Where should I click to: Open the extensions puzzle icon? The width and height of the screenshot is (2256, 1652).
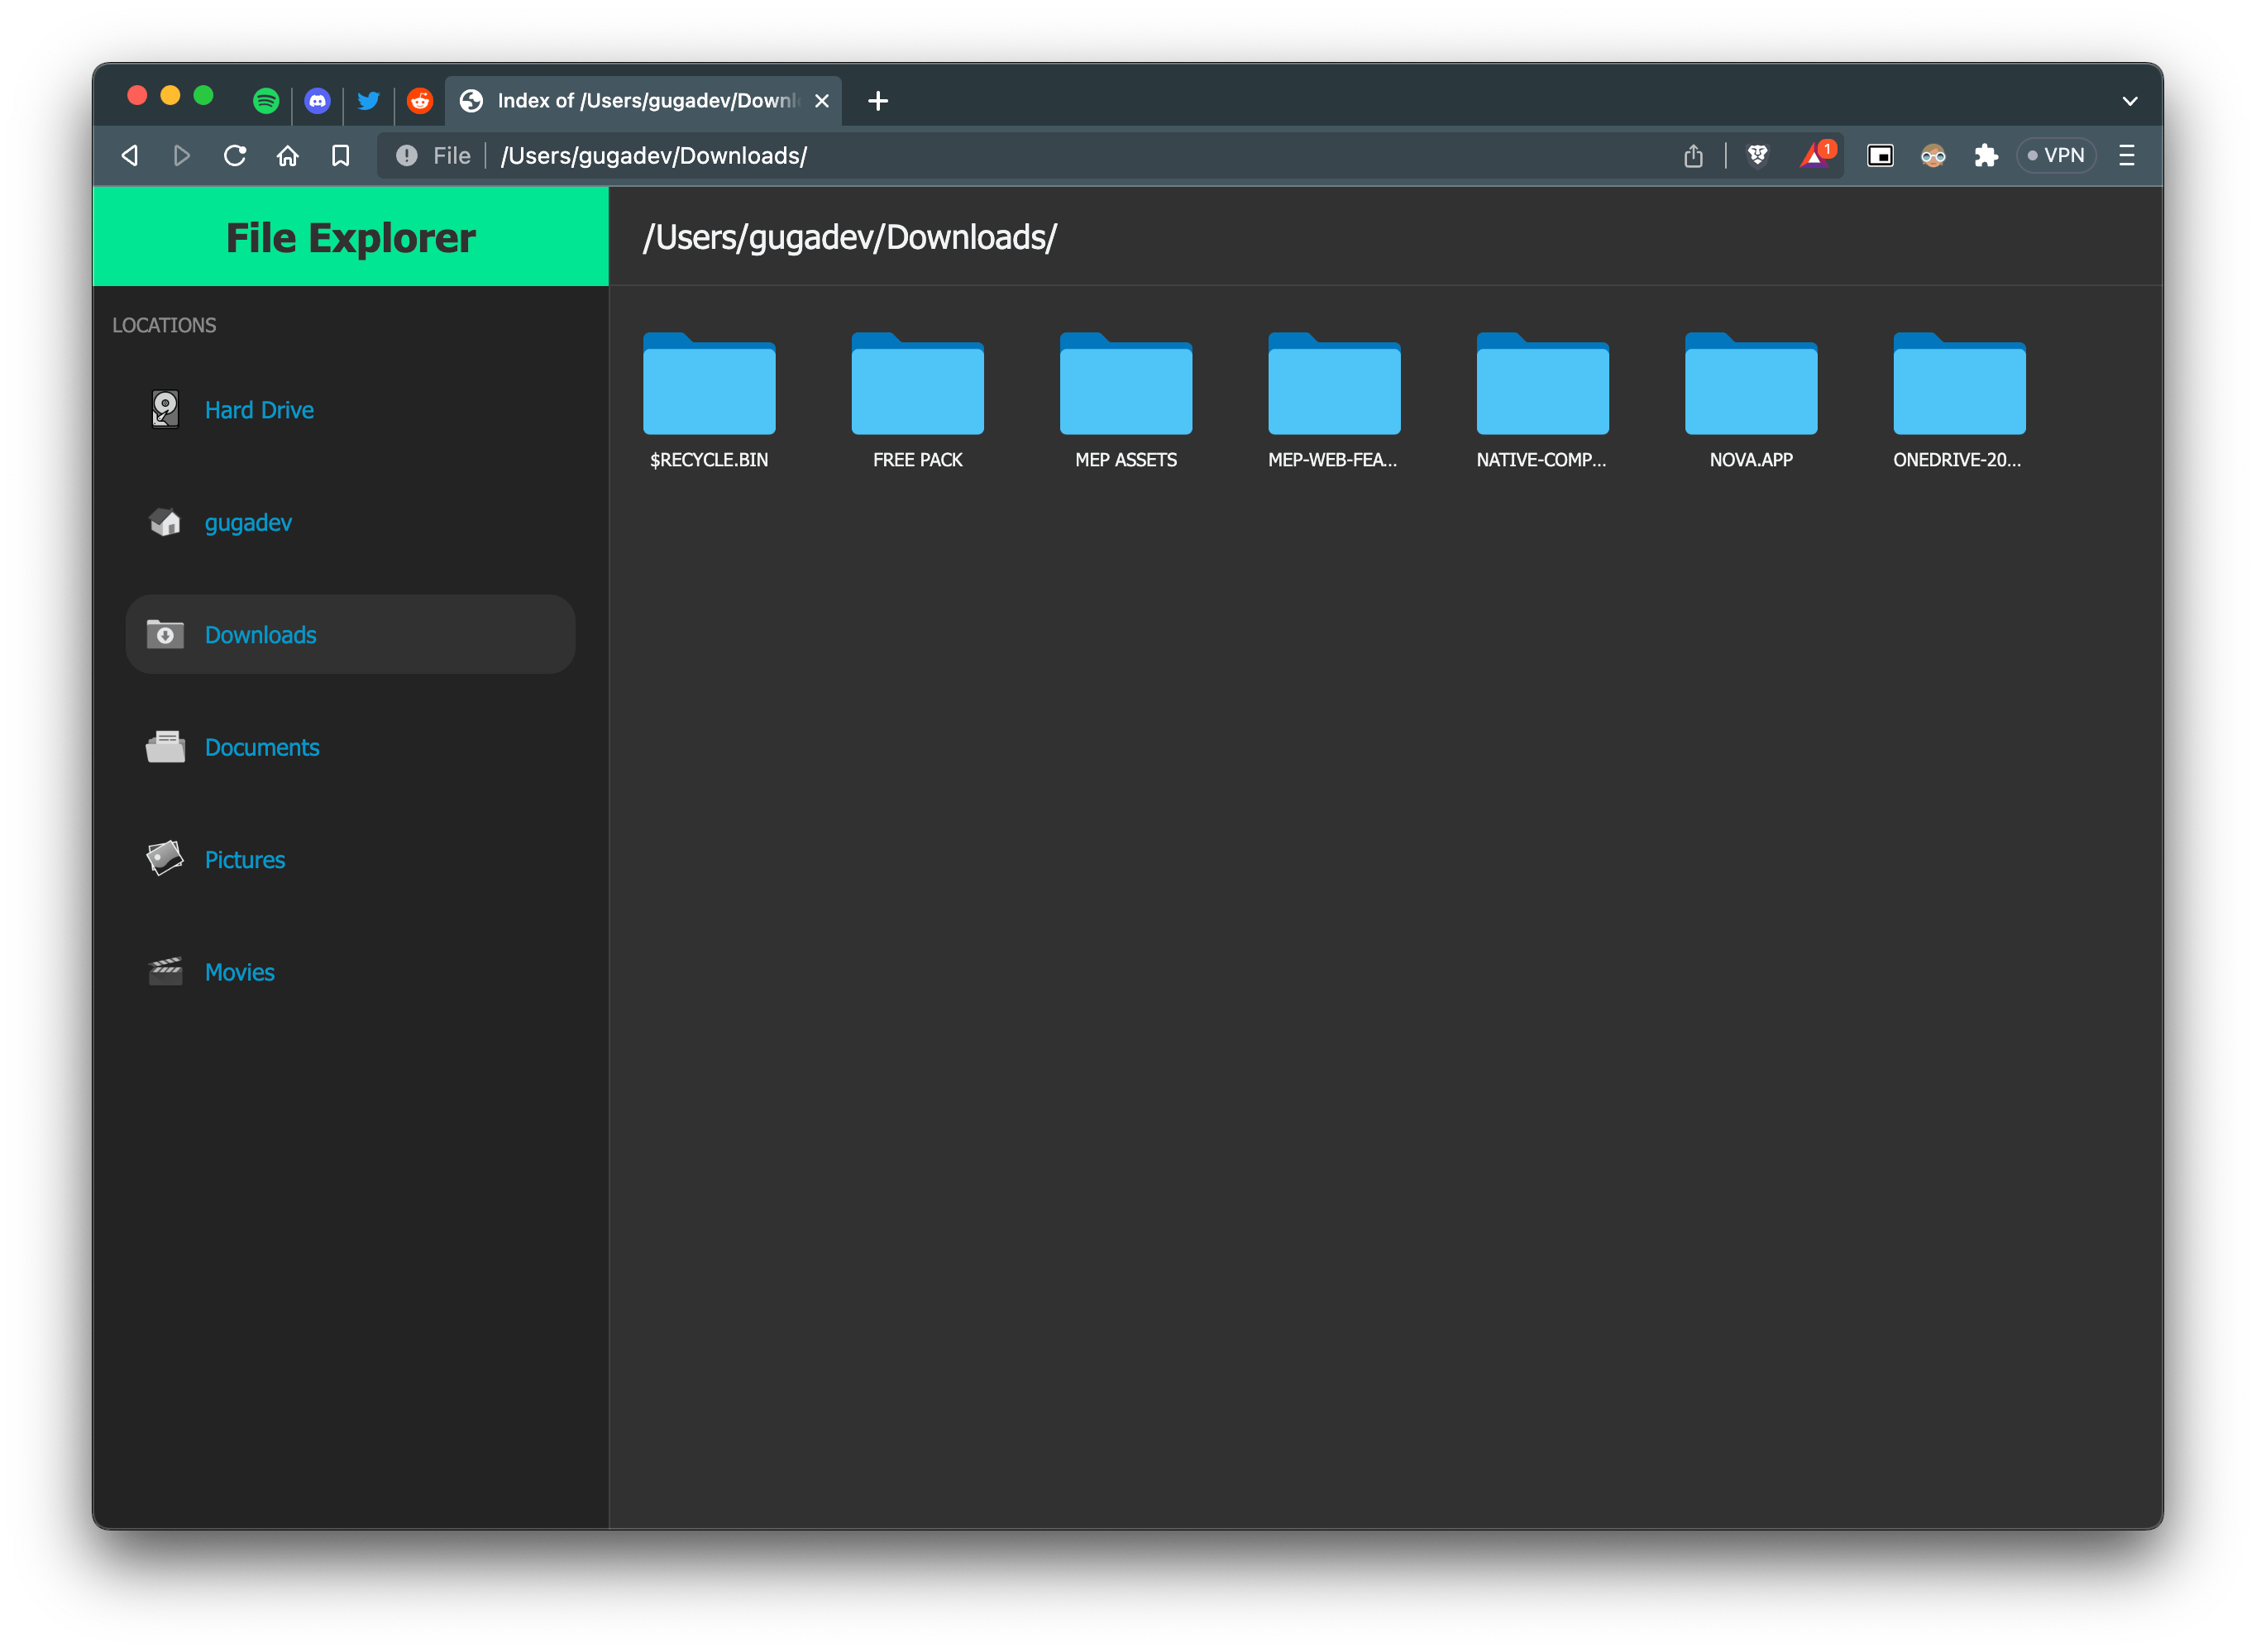[1986, 155]
